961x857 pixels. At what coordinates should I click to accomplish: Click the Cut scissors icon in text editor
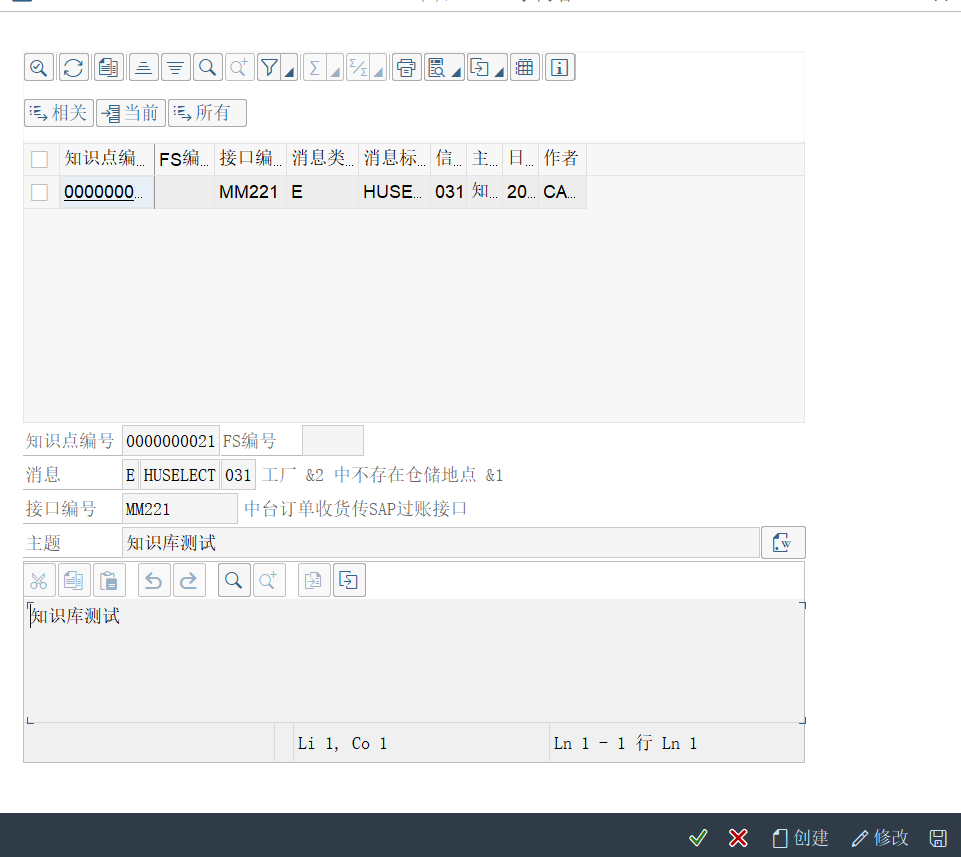point(39,581)
